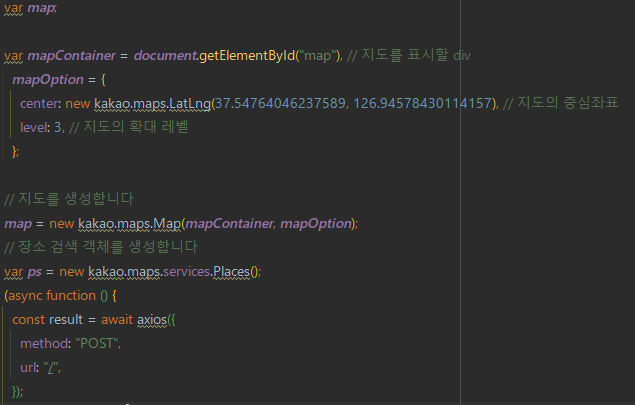Click the 'center:' property key
Image resolution: width=635 pixels, height=405 pixels.
40,104
